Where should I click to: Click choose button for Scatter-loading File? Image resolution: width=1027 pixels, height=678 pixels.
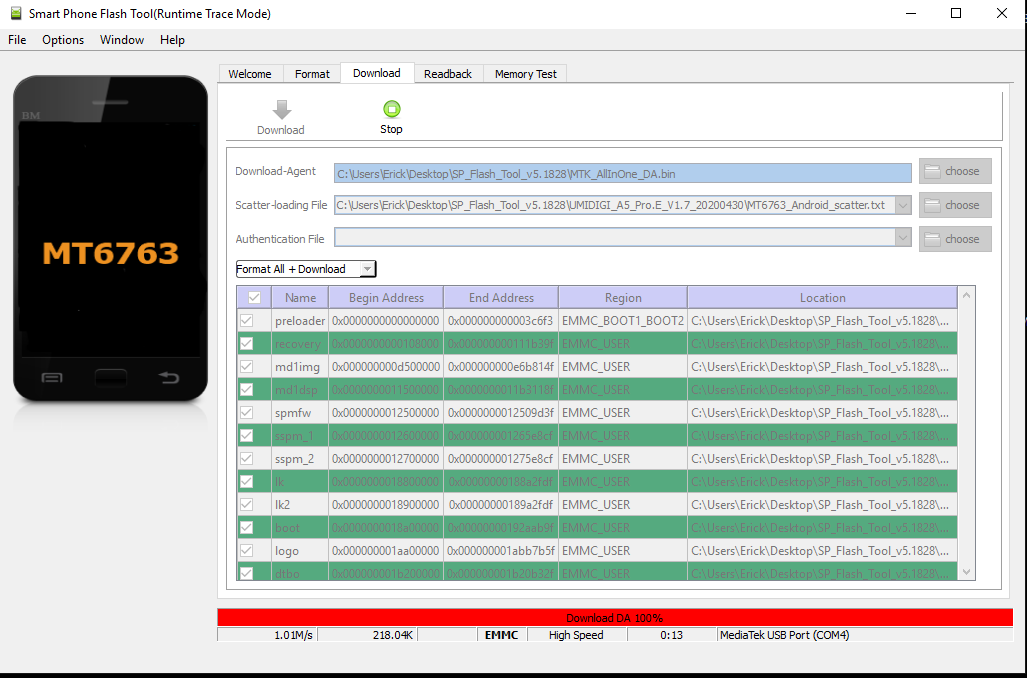[x=955, y=205]
